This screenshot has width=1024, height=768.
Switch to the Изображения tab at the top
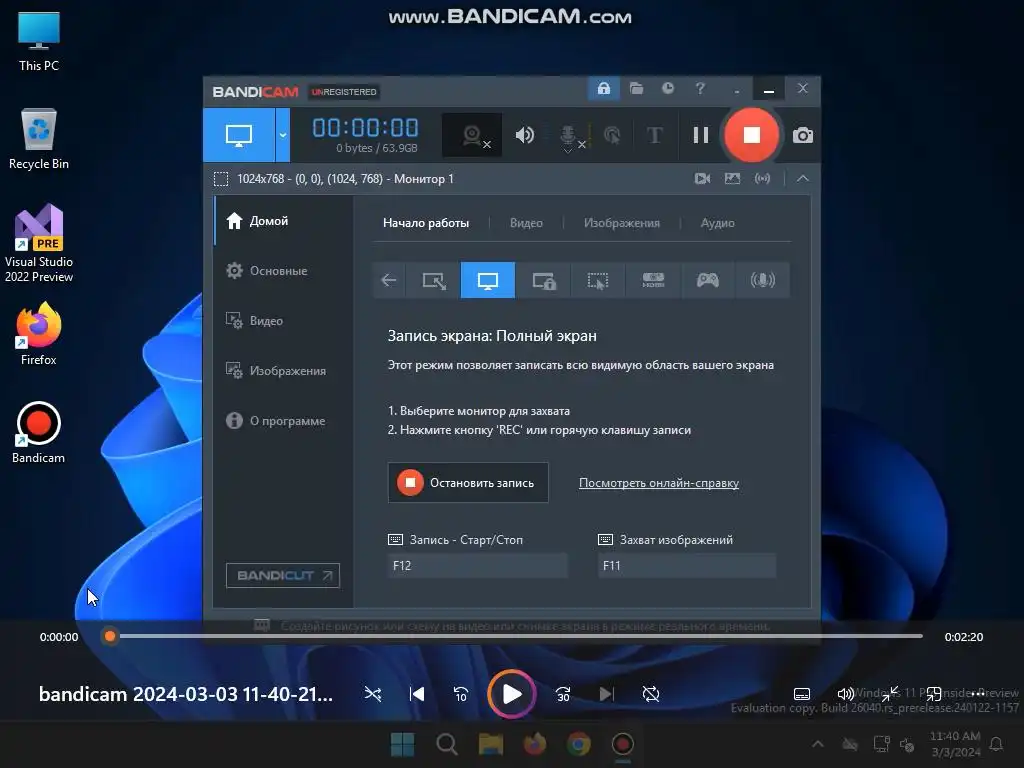tap(622, 223)
